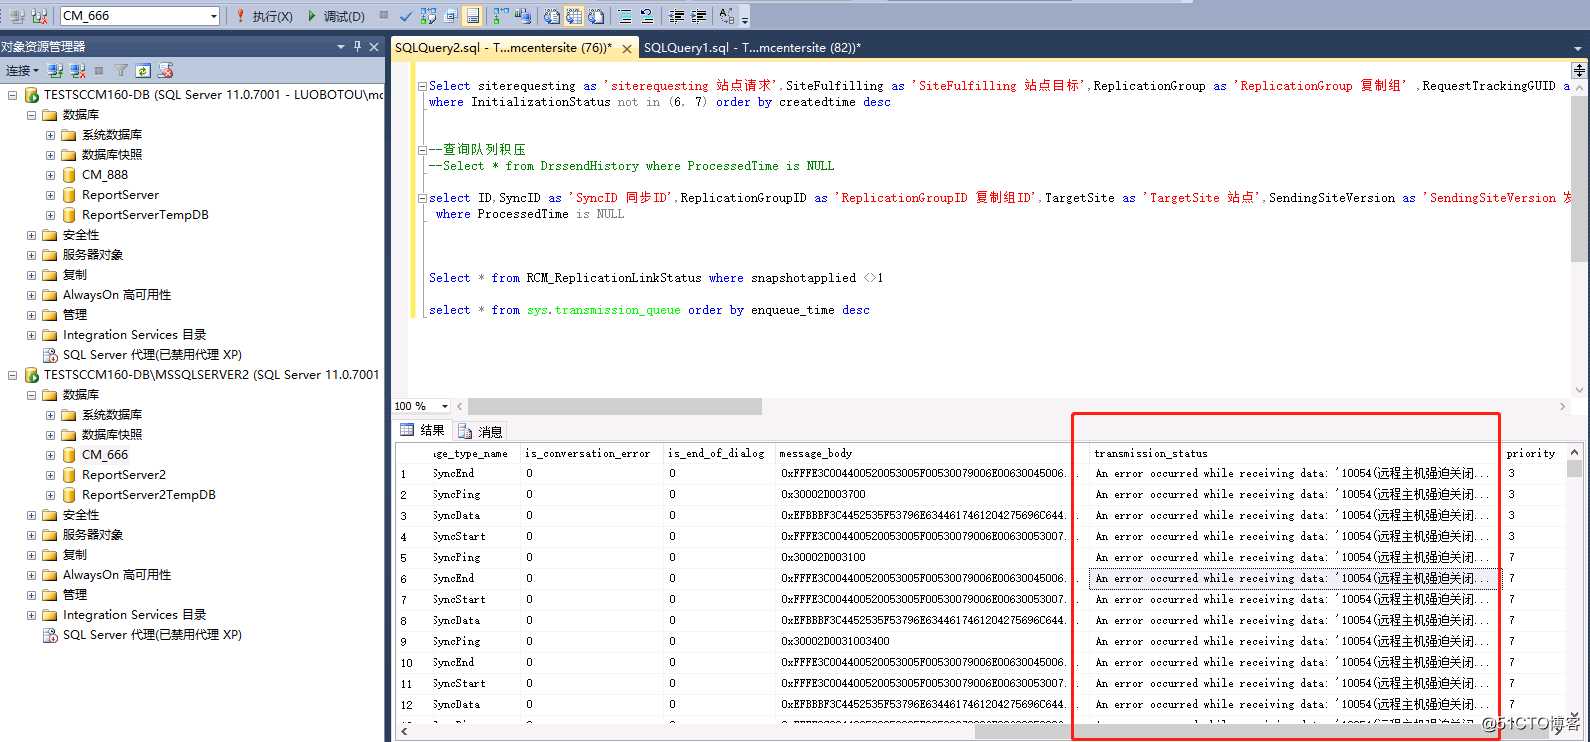Open the 连接 dropdown in Object Explorer
This screenshot has width=1590, height=742.
(22, 70)
